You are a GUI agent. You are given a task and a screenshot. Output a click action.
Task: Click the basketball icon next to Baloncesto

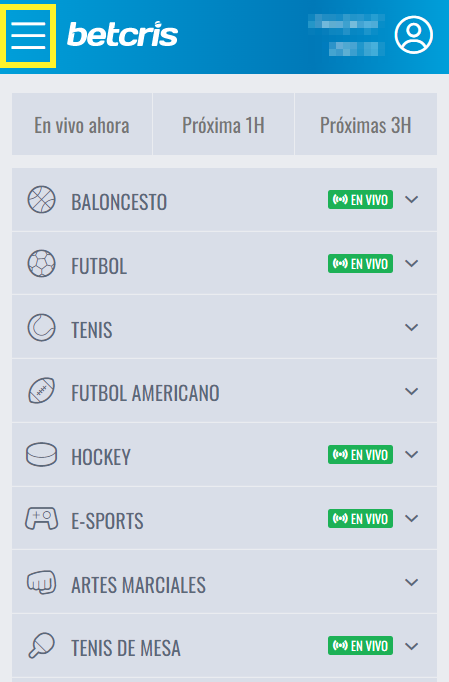click(x=41, y=200)
